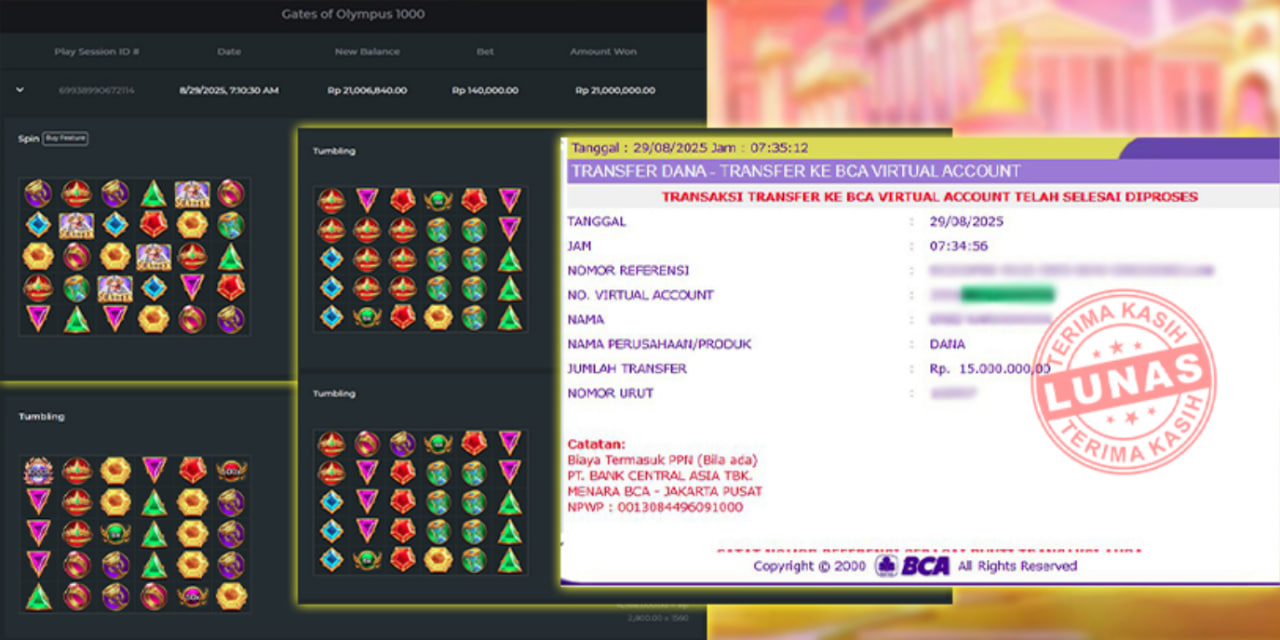Click the NAMA PERUSAHAAN/PRODUK label
The height and width of the screenshot is (640, 1280).
point(659,344)
